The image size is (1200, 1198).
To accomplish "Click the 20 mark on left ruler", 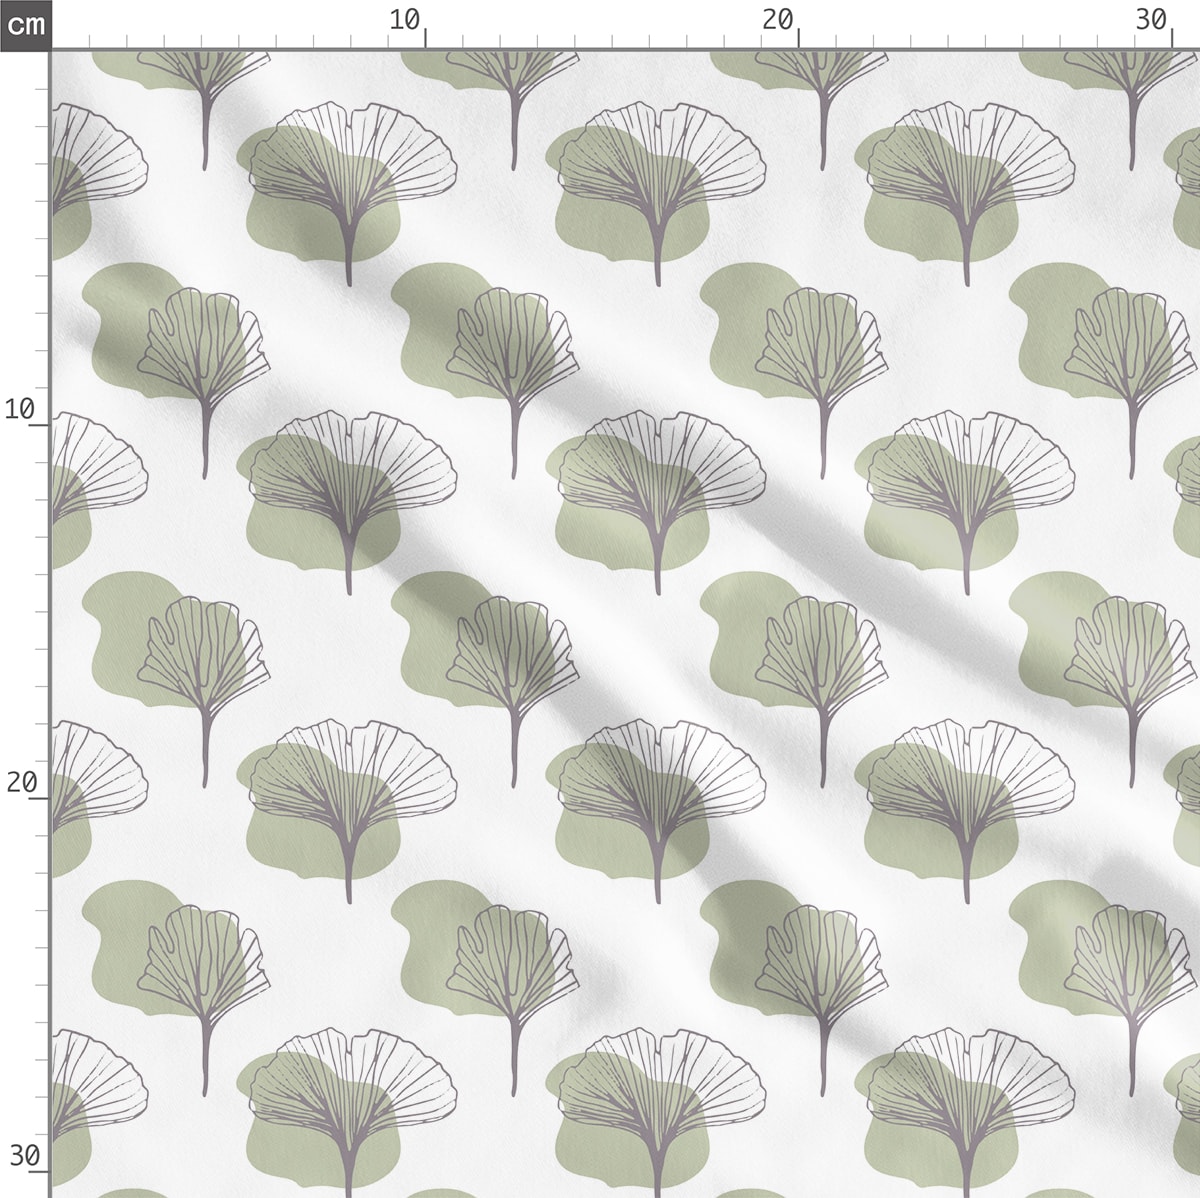I will pos(20,782).
